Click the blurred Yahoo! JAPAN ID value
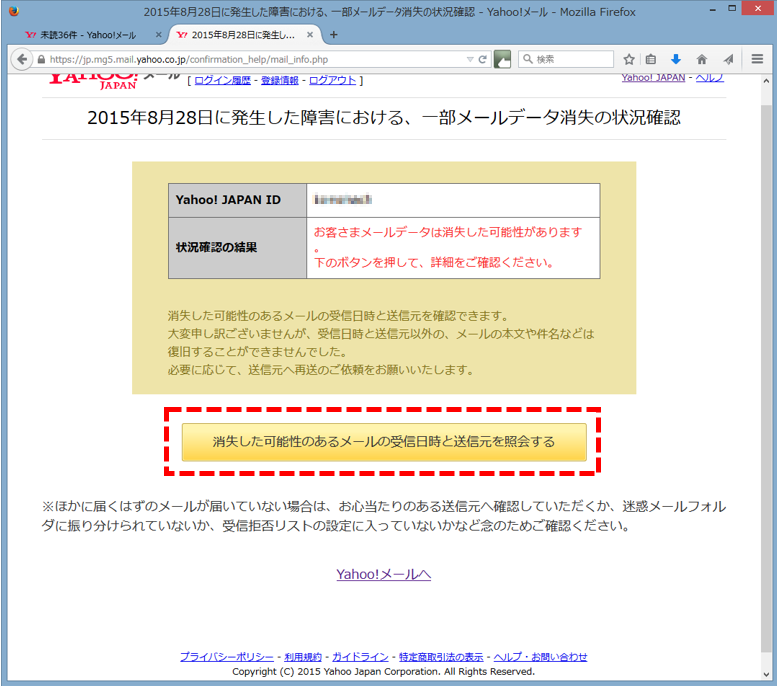This screenshot has width=777, height=686. pos(343,200)
